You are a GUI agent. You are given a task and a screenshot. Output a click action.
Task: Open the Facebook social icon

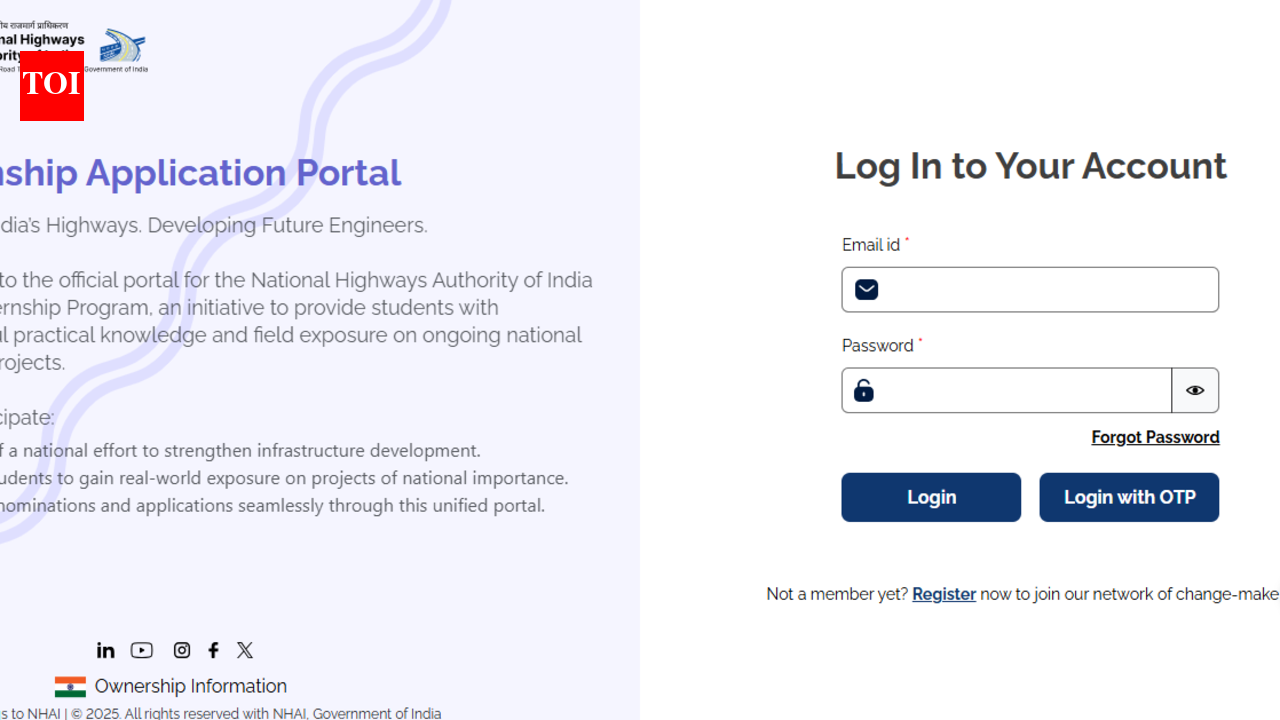[213, 650]
